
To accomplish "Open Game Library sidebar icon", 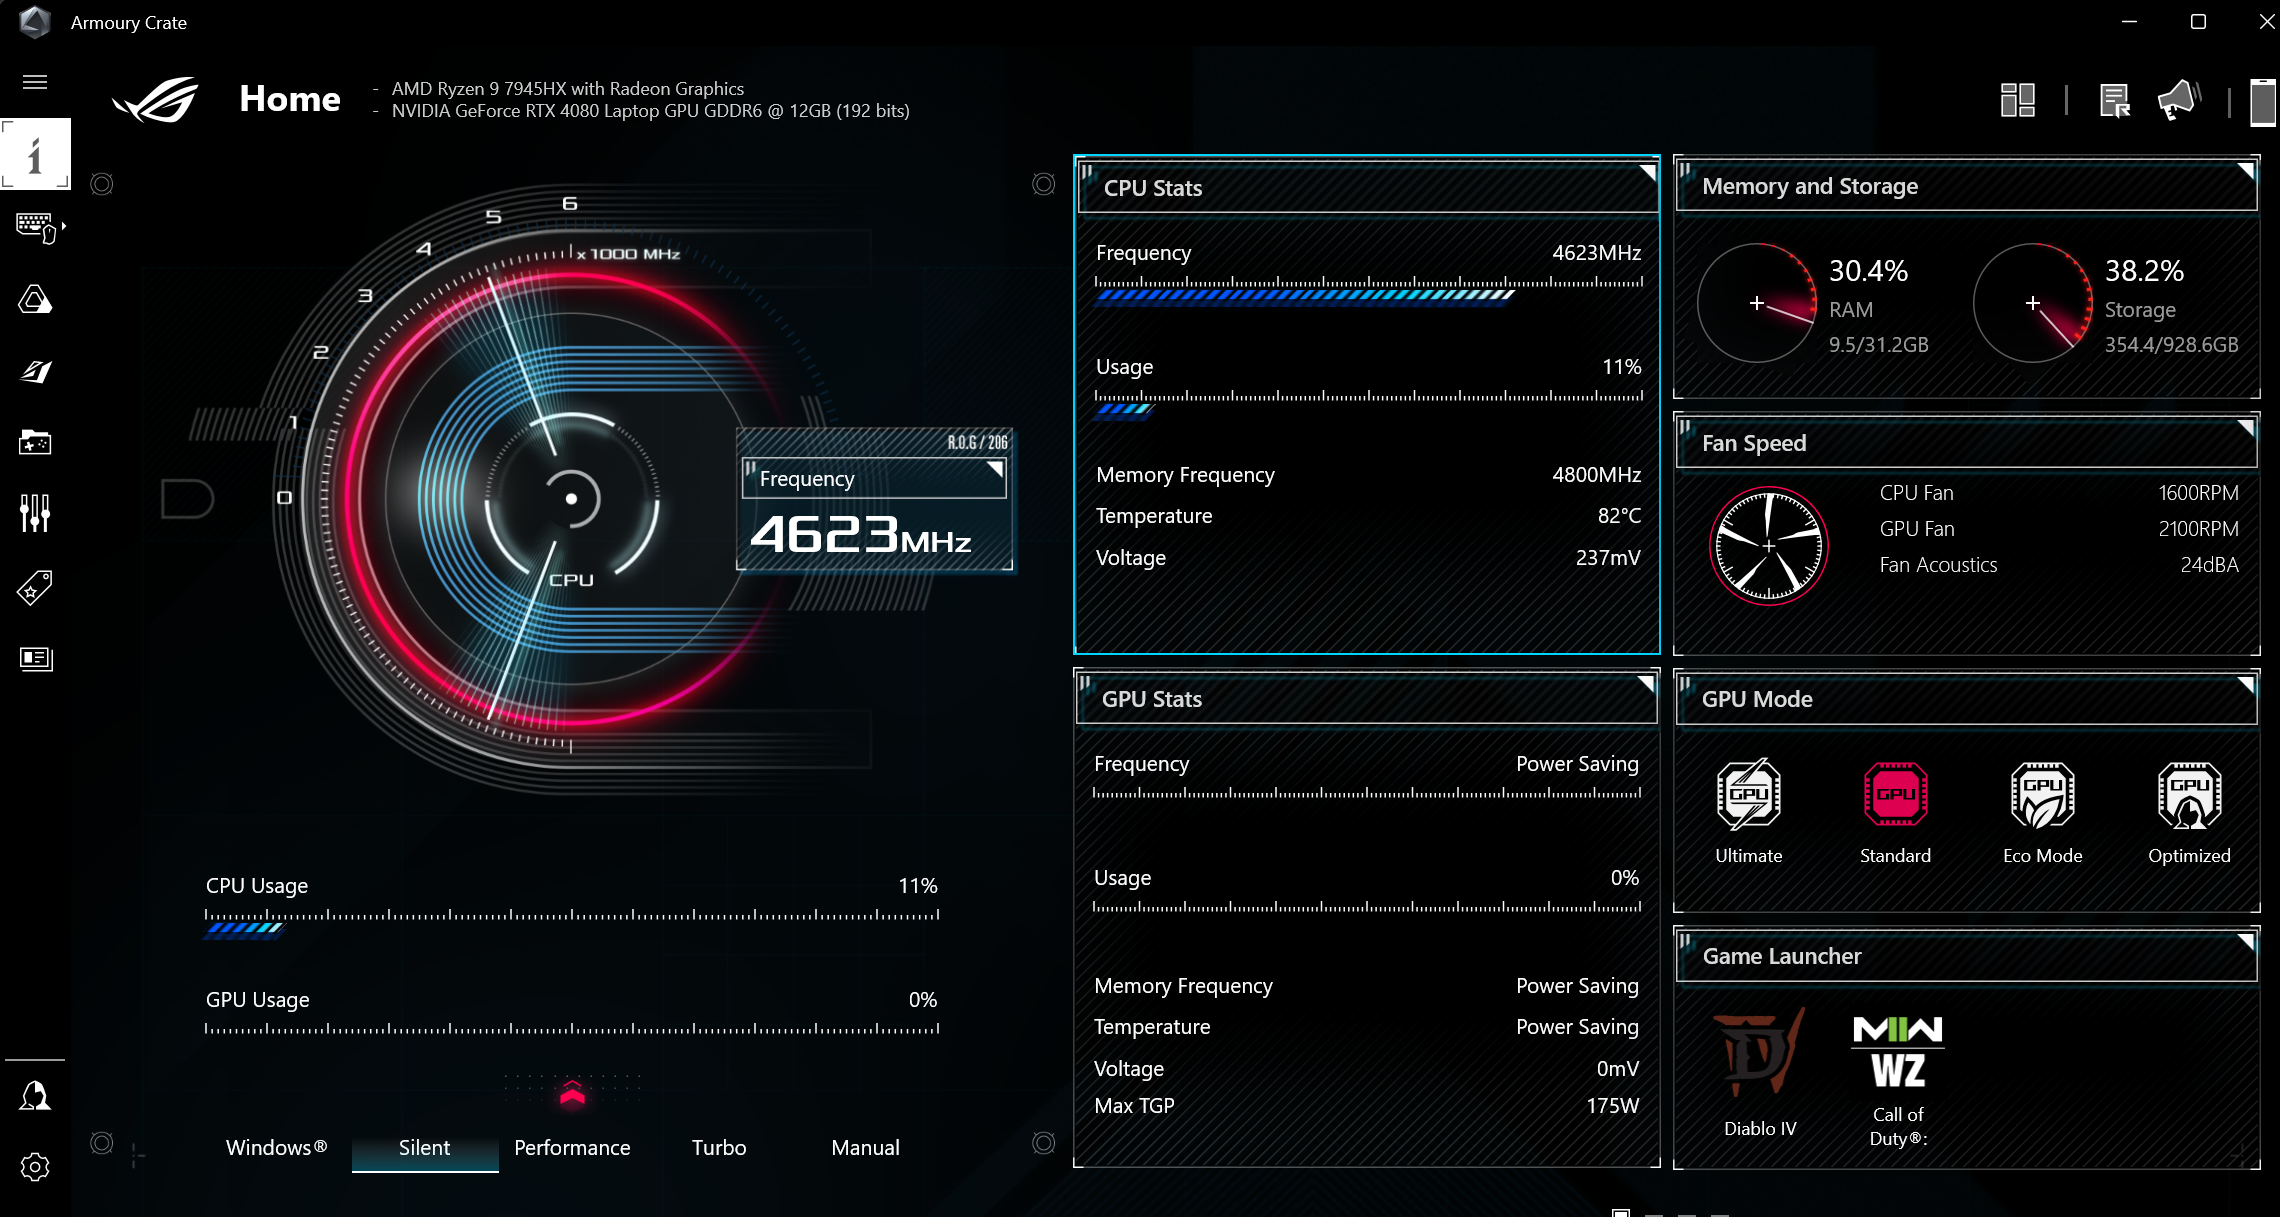I will tap(35, 442).
